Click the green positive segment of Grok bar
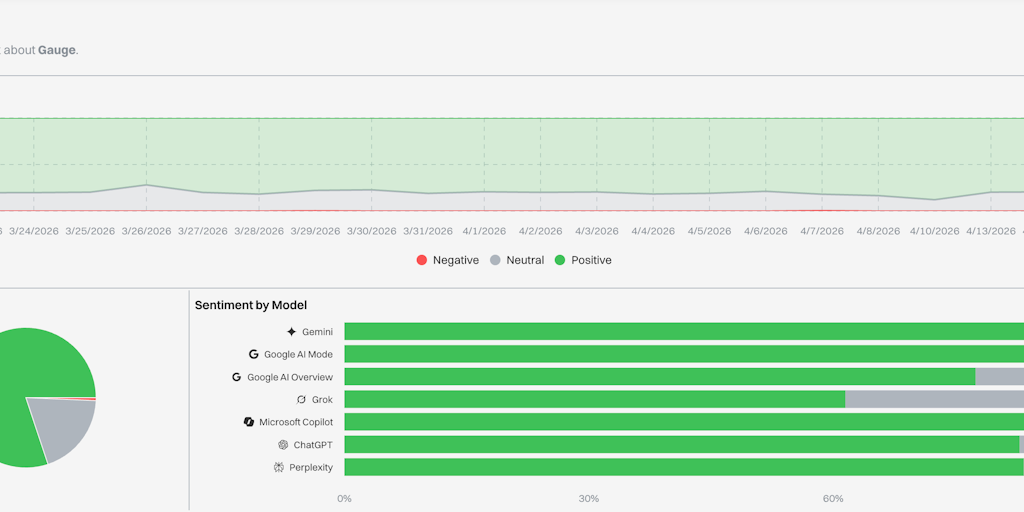Image resolution: width=1024 pixels, height=512 pixels. 594,399
